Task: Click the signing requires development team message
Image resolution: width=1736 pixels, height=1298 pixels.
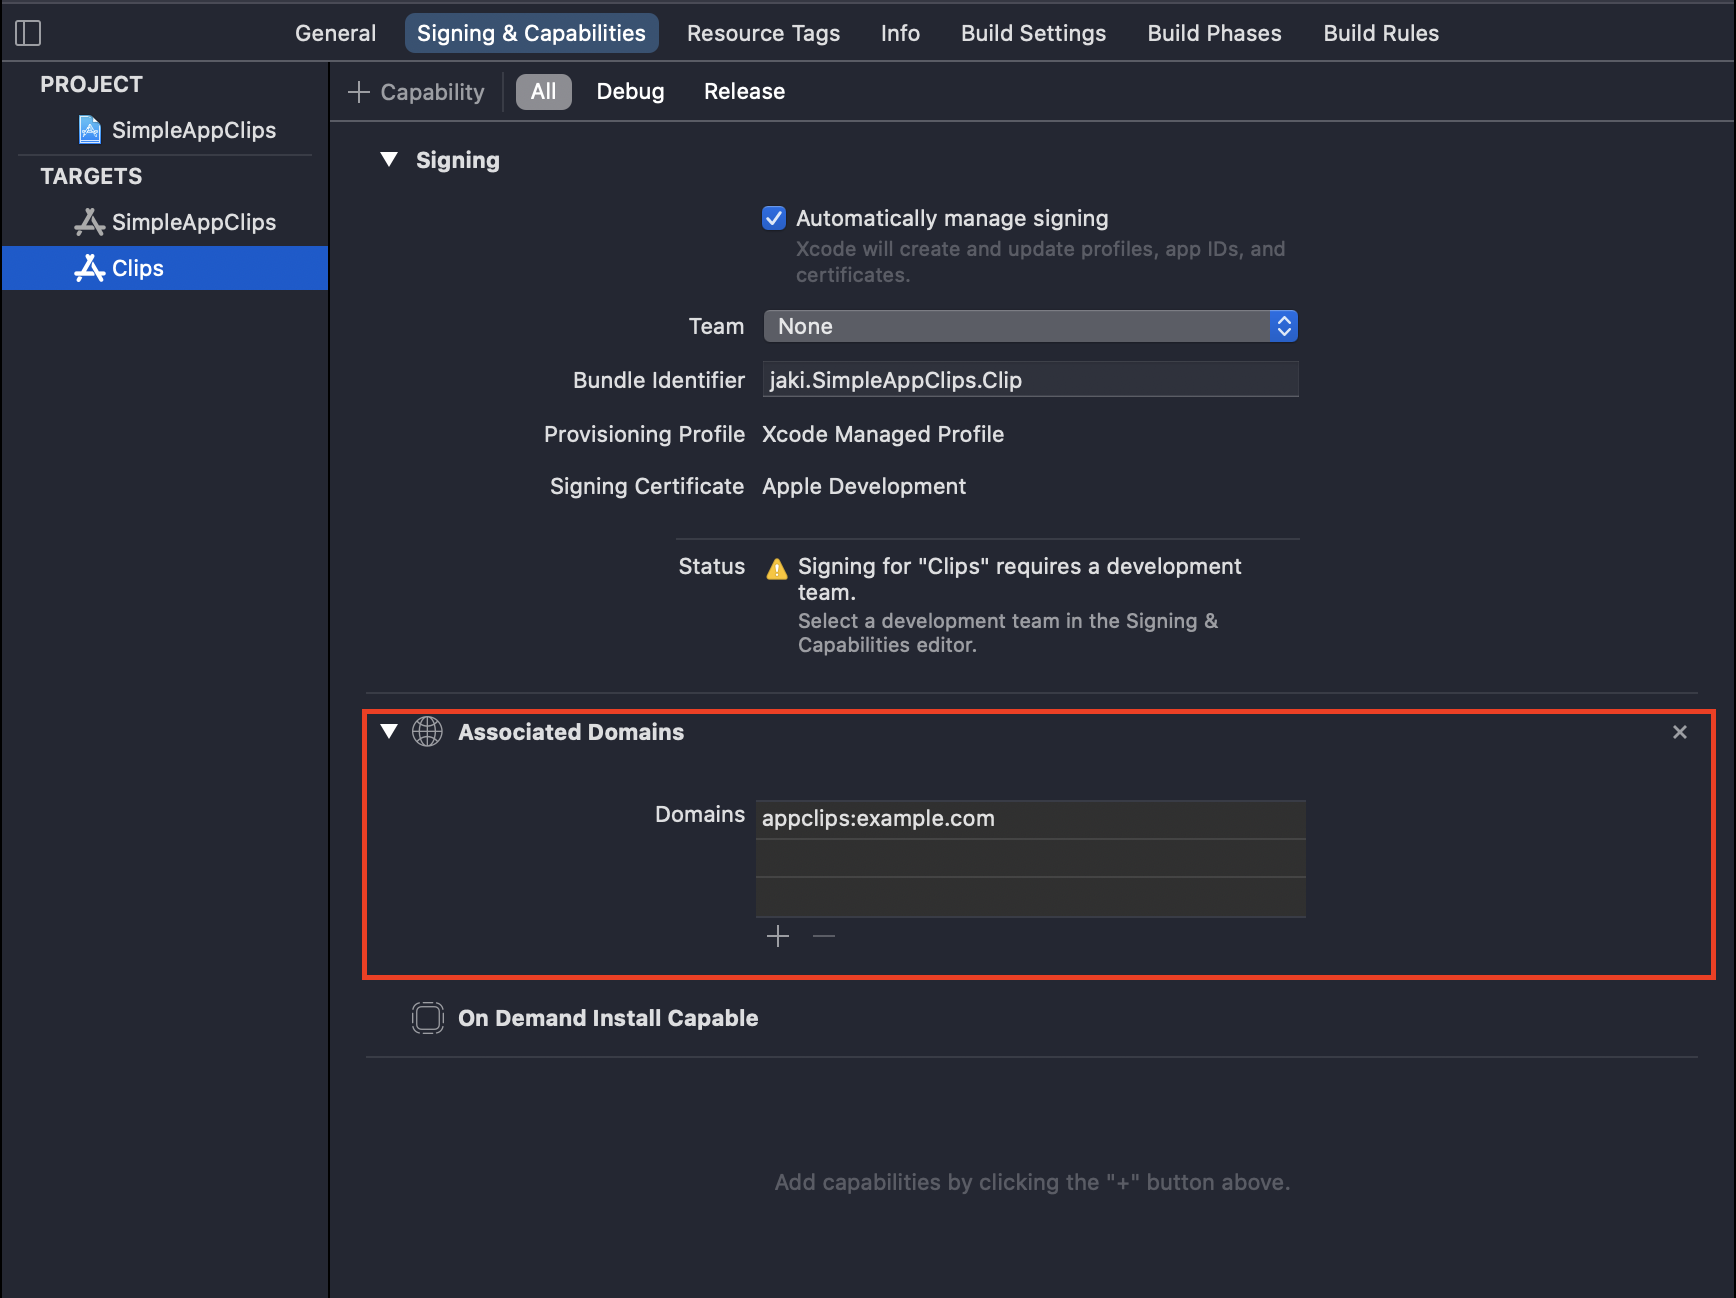Action: (x=1019, y=579)
